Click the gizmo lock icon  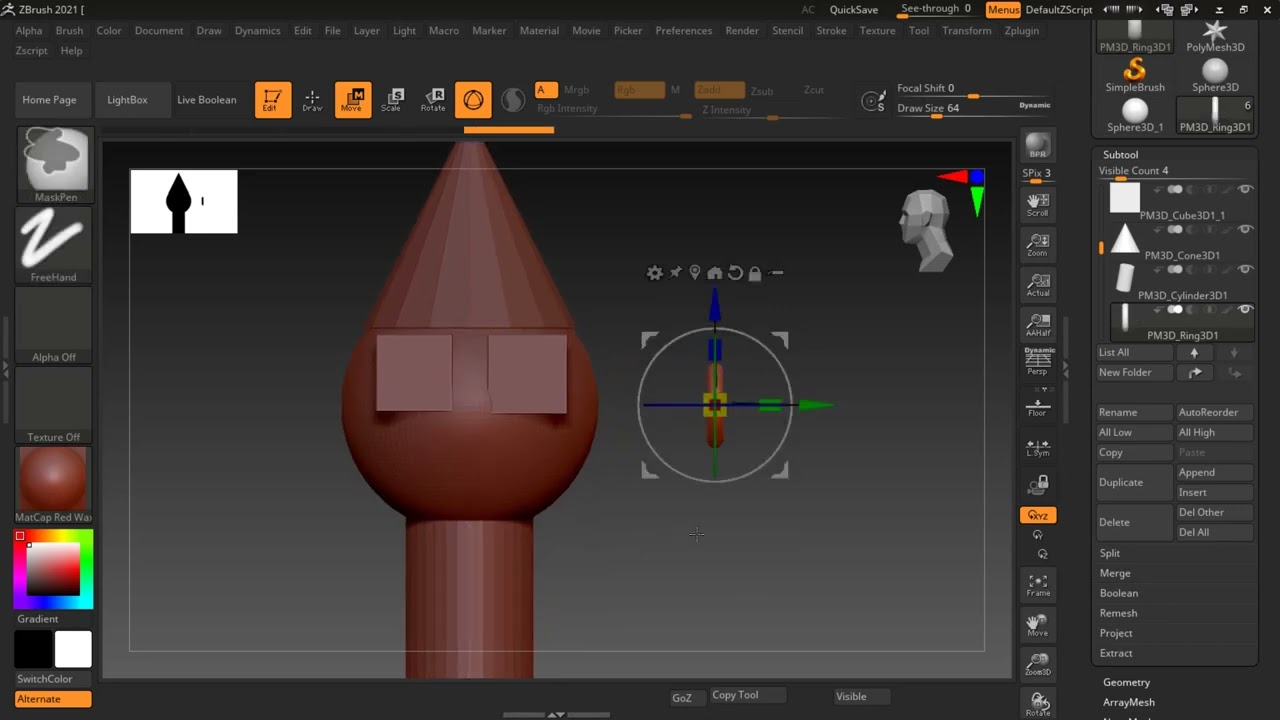coord(755,273)
